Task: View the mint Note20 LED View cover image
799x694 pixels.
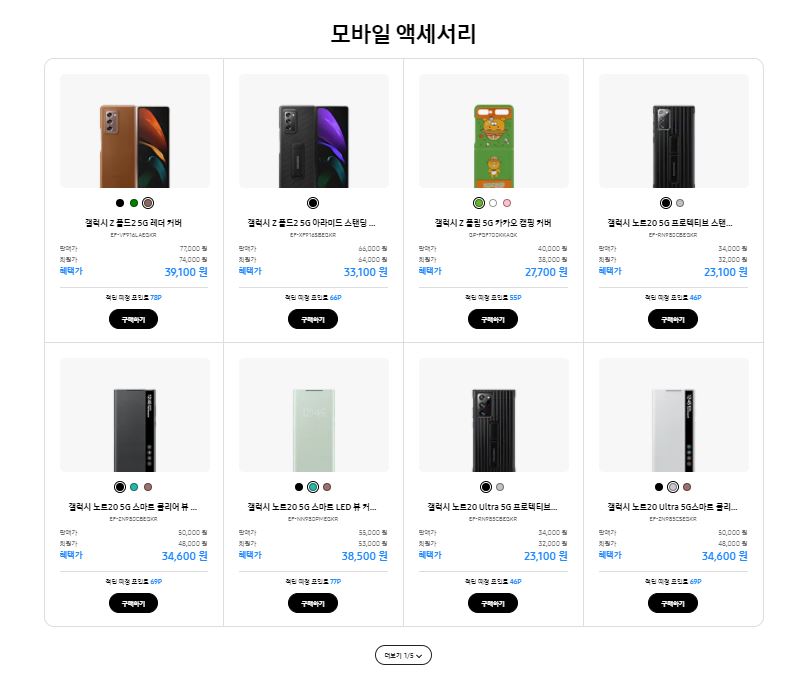Action: 313,415
